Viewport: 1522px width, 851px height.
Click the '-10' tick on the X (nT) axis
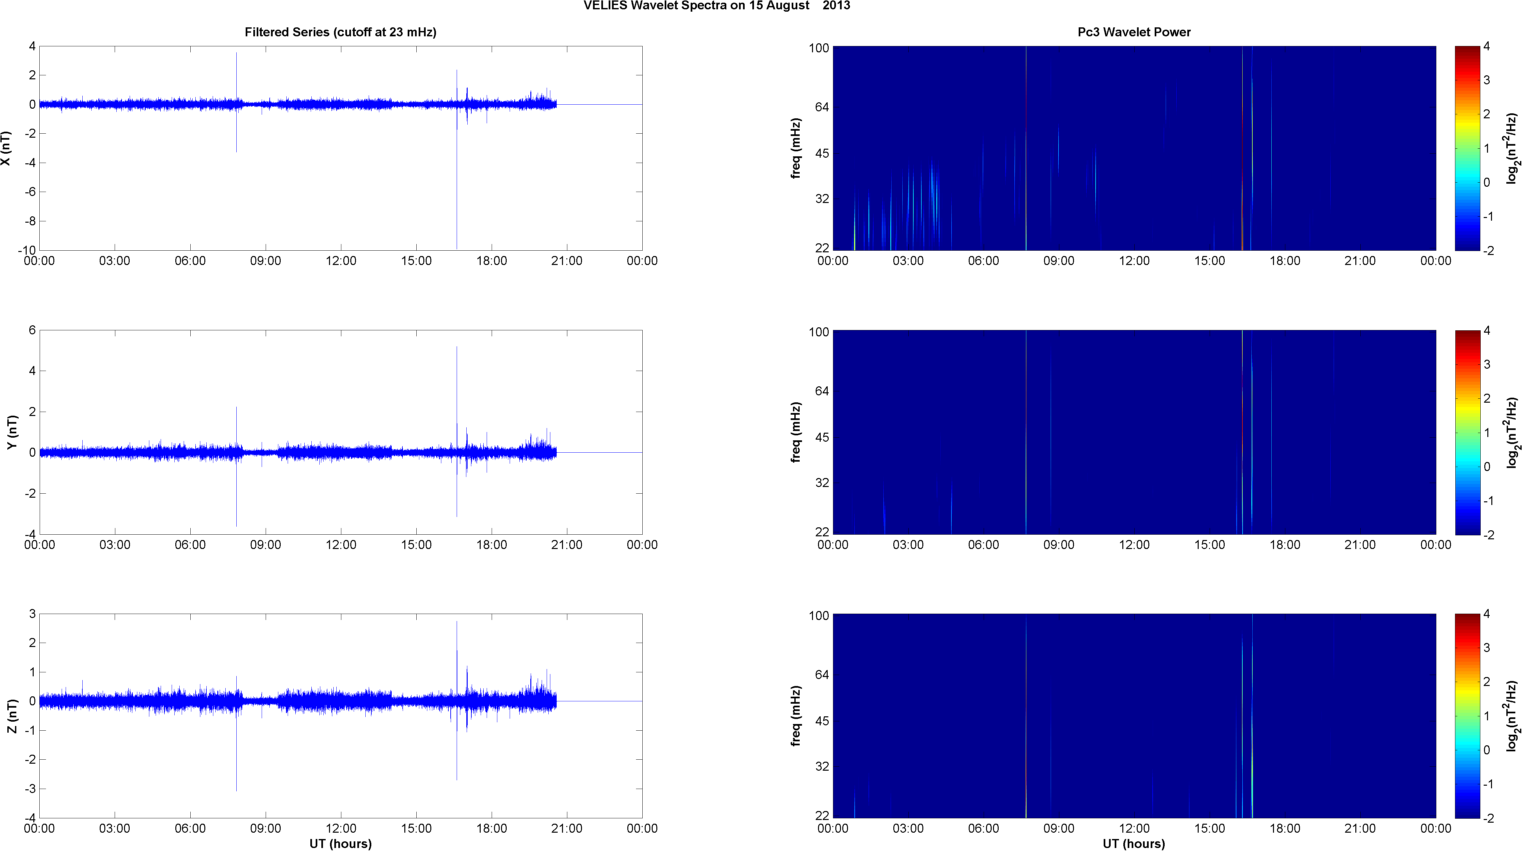[26, 250]
